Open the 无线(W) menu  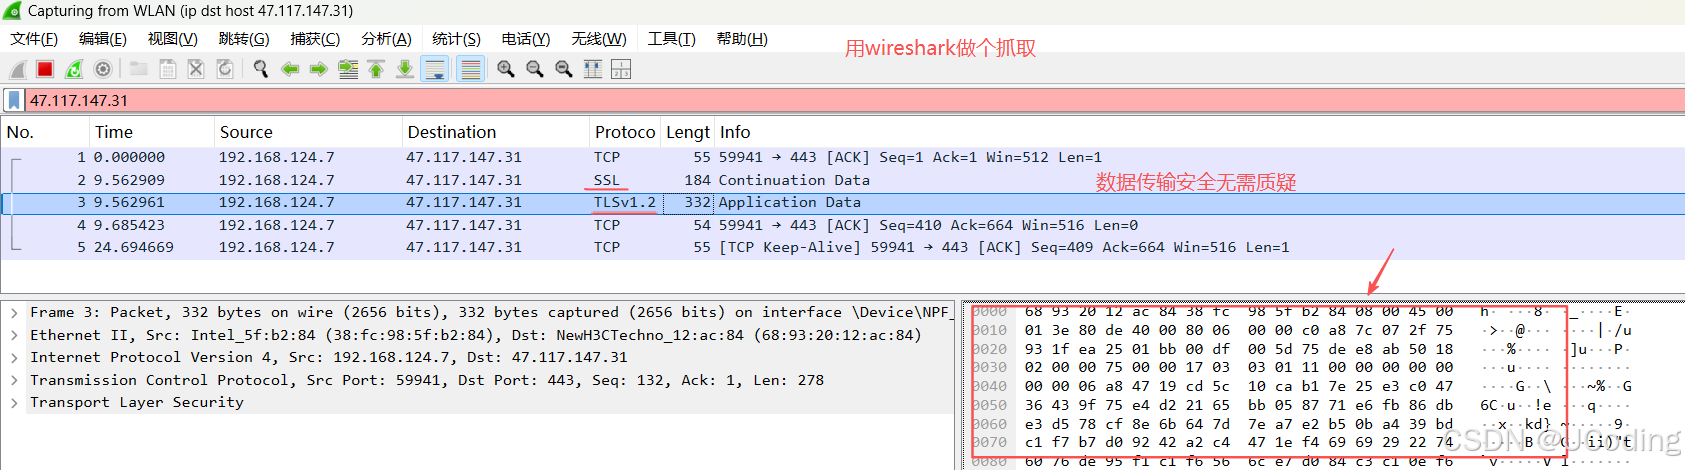(x=599, y=39)
